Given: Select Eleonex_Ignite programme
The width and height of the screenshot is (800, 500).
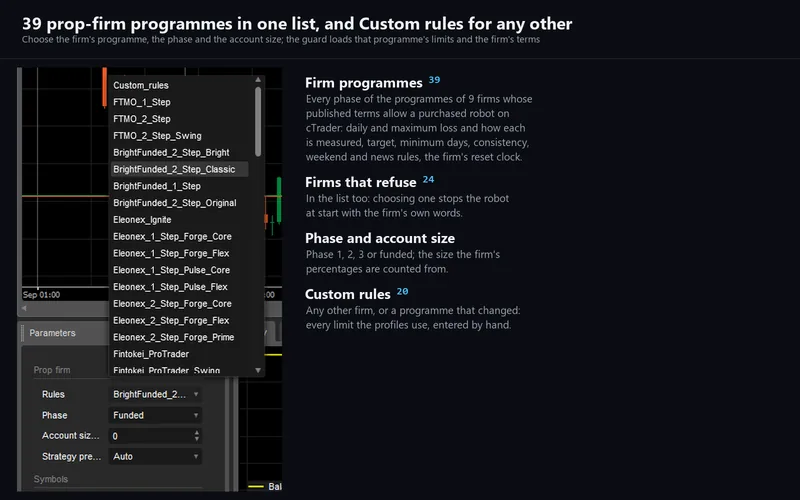Looking at the screenshot, I should point(142,220).
